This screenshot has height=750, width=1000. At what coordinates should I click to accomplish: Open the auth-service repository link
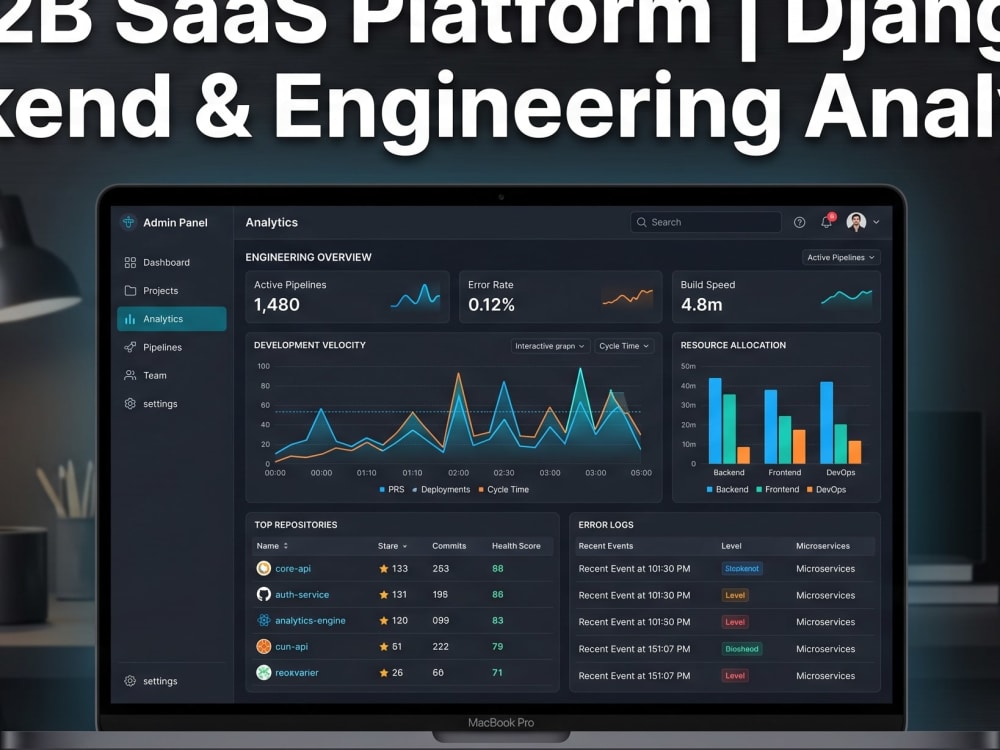302,594
